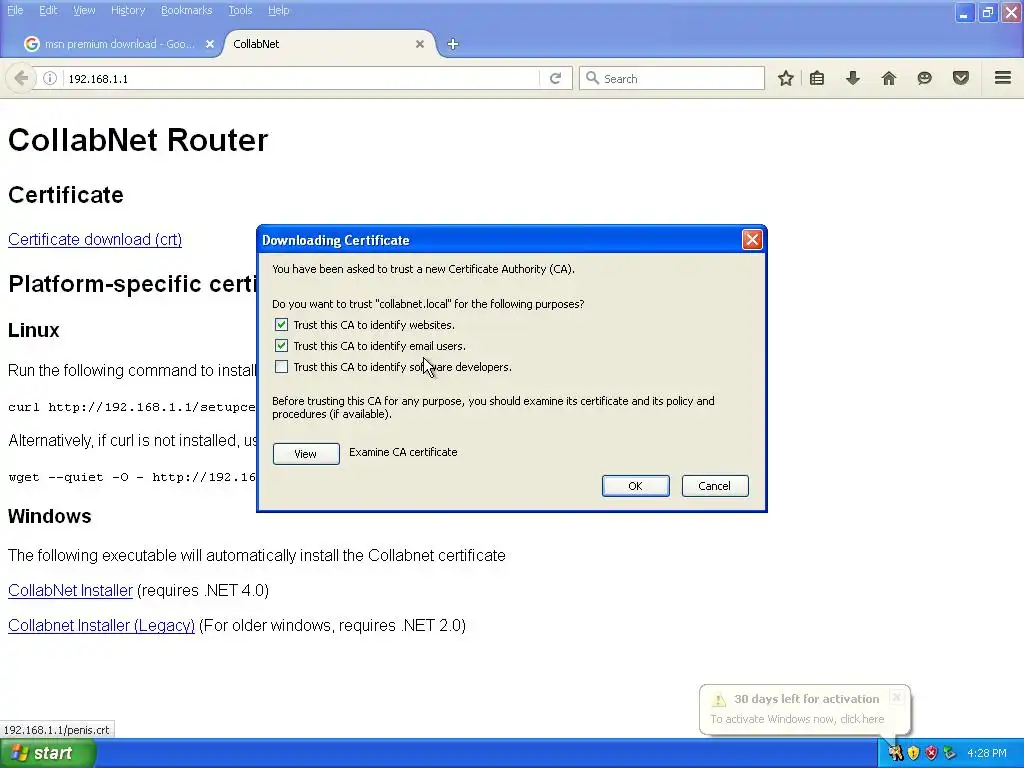Close the msn premium download tab
The height and width of the screenshot is (768, 1024).
(210, 44)
